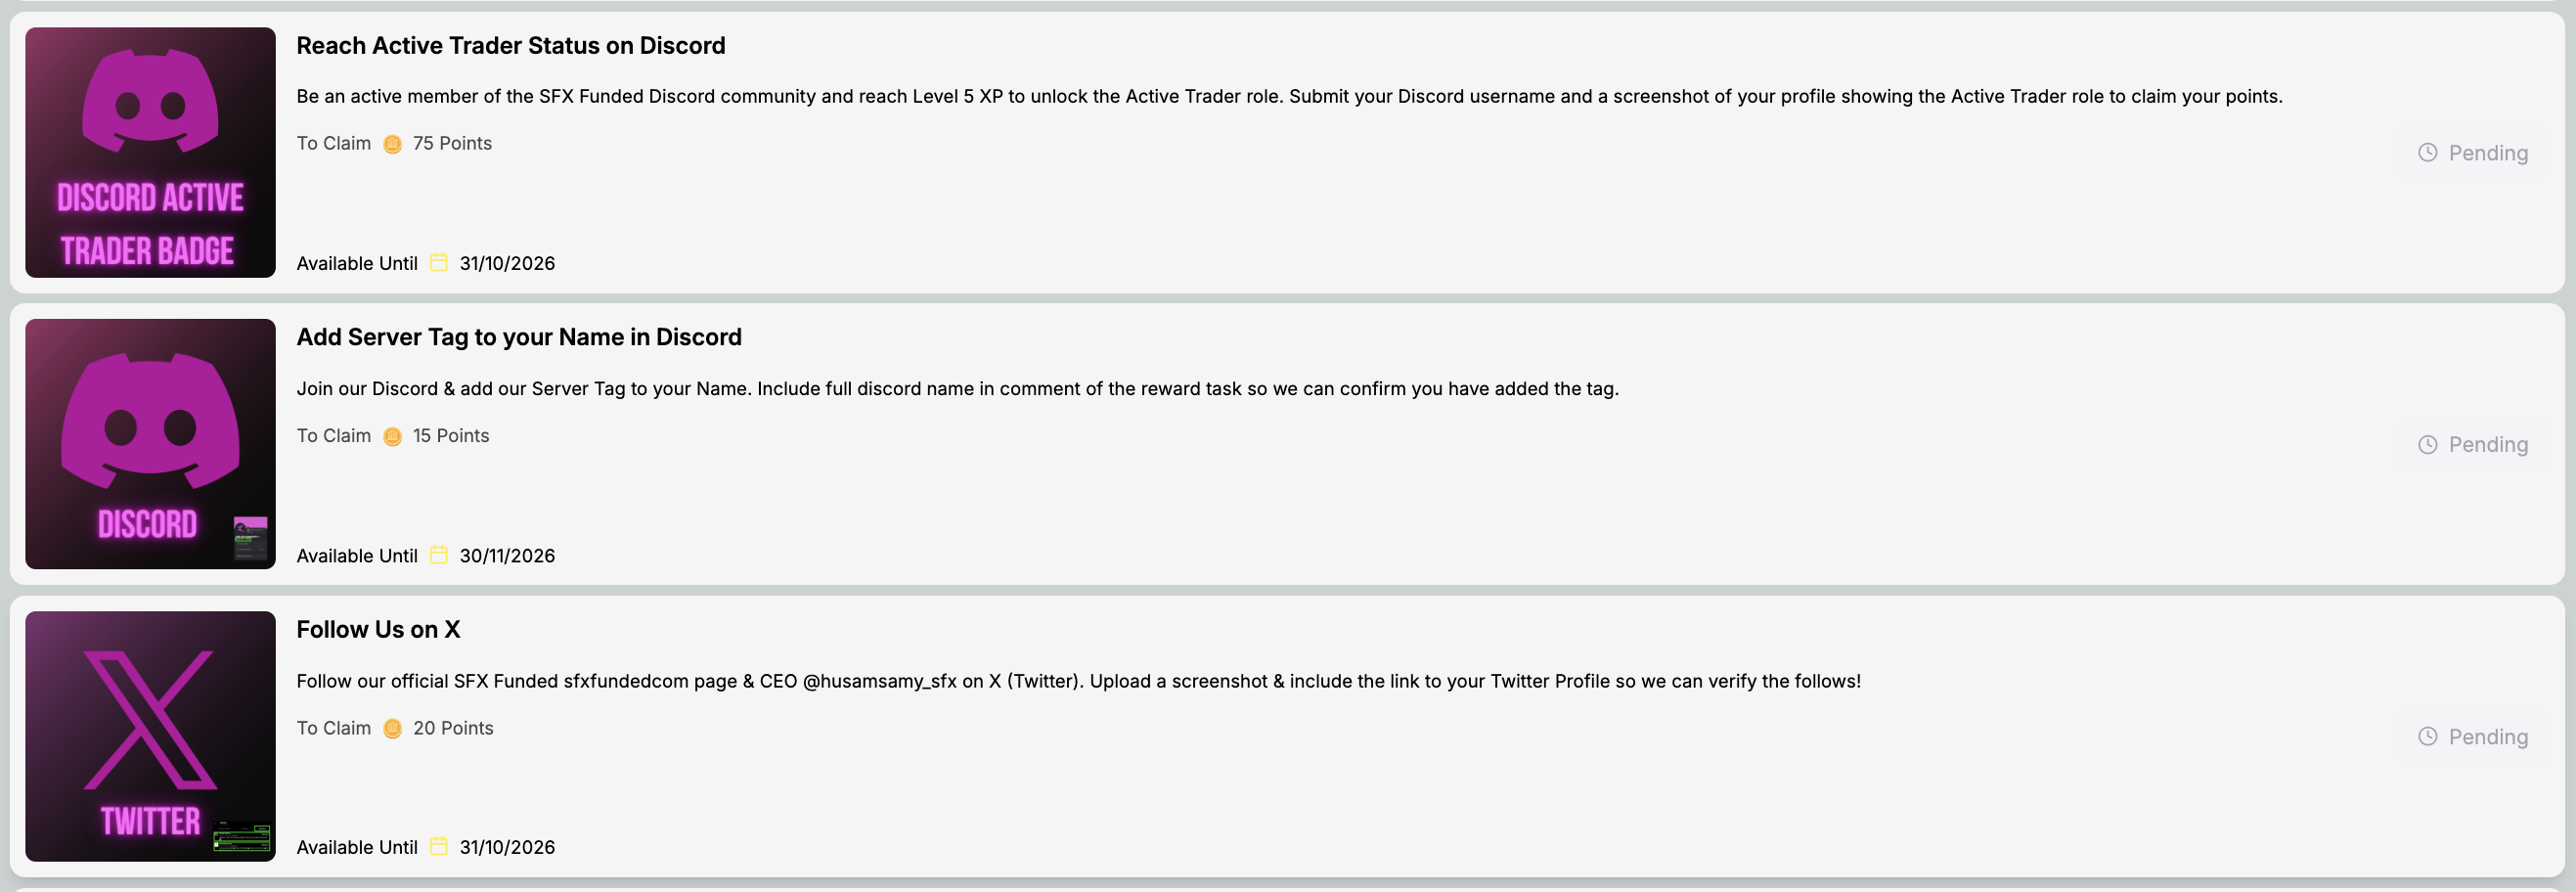Open the Reach Active Trader Status on Discord title
The image size is (2576, 892).
(511, 46)
